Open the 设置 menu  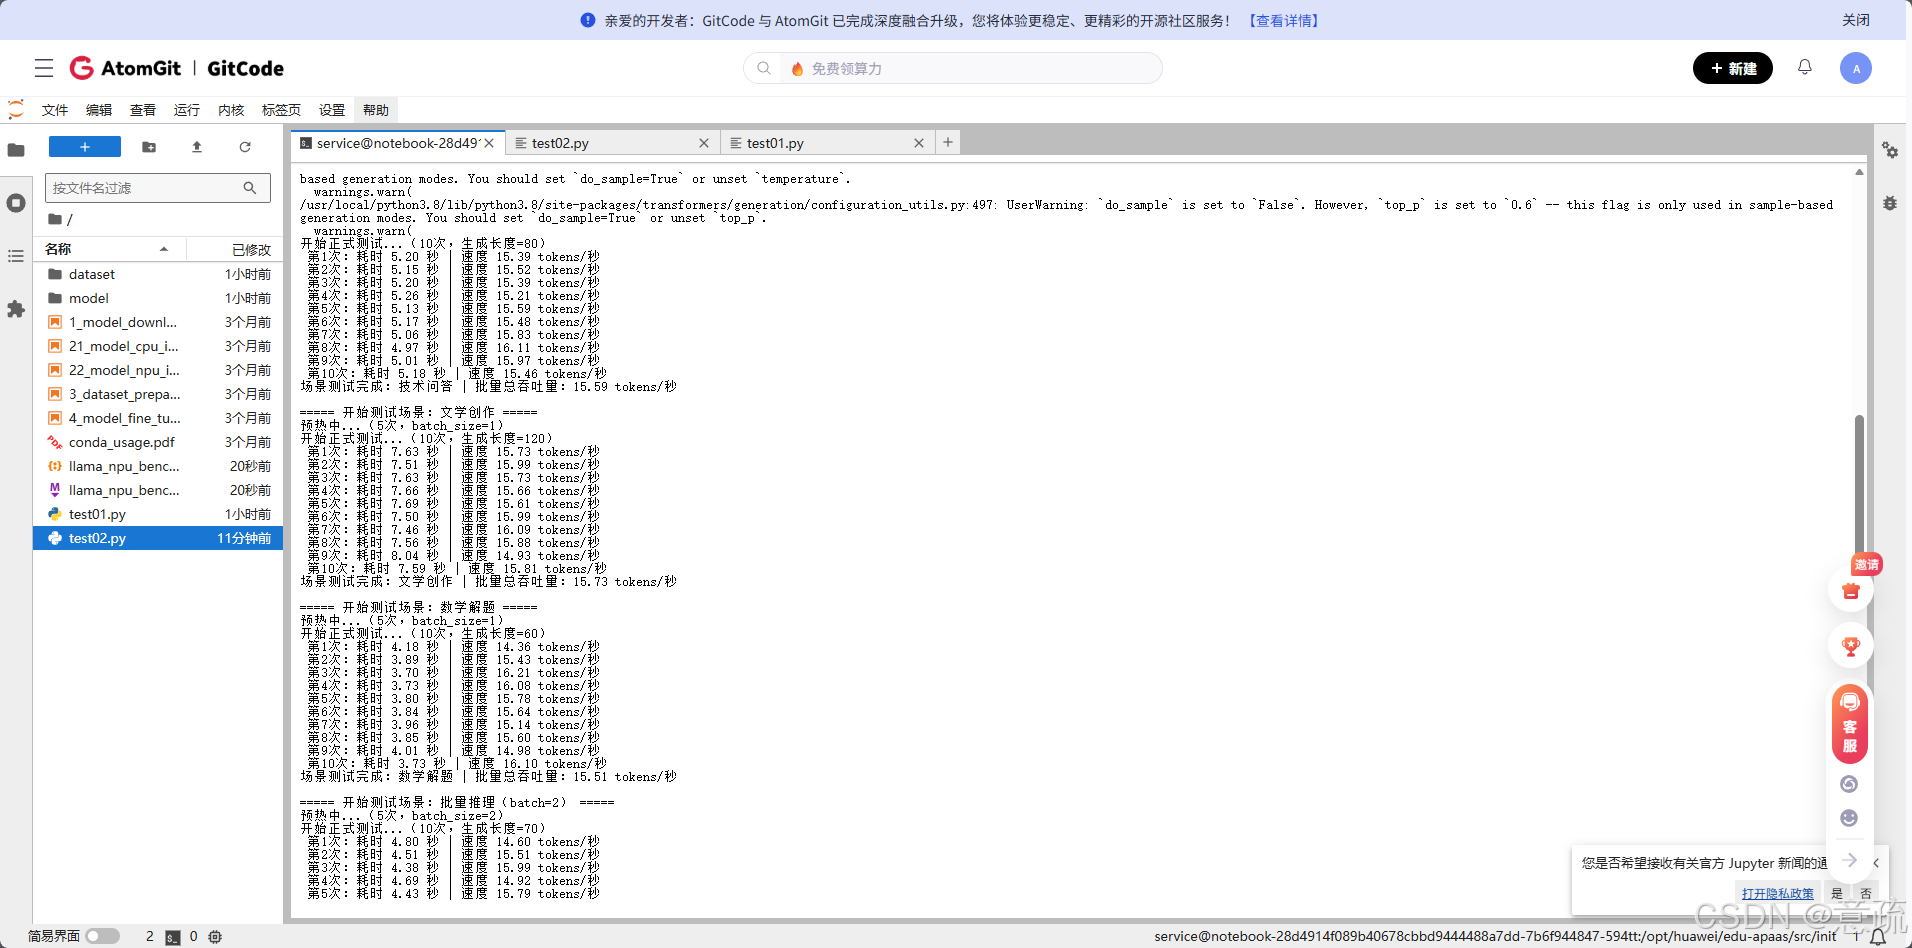tap(332, 110)
